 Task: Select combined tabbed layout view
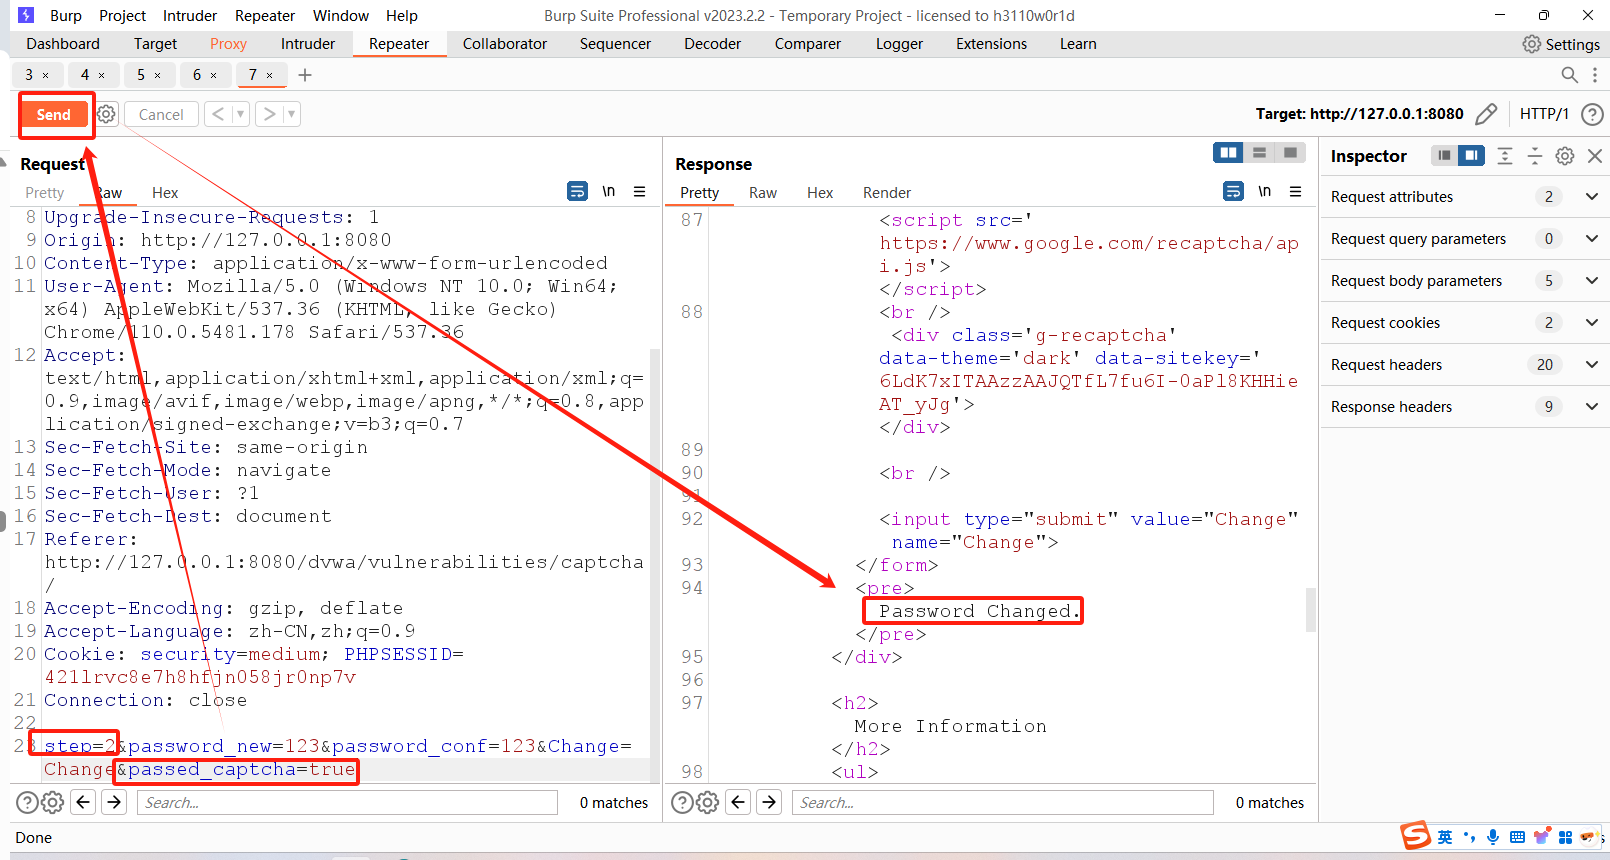click(x=1290, y=152)
